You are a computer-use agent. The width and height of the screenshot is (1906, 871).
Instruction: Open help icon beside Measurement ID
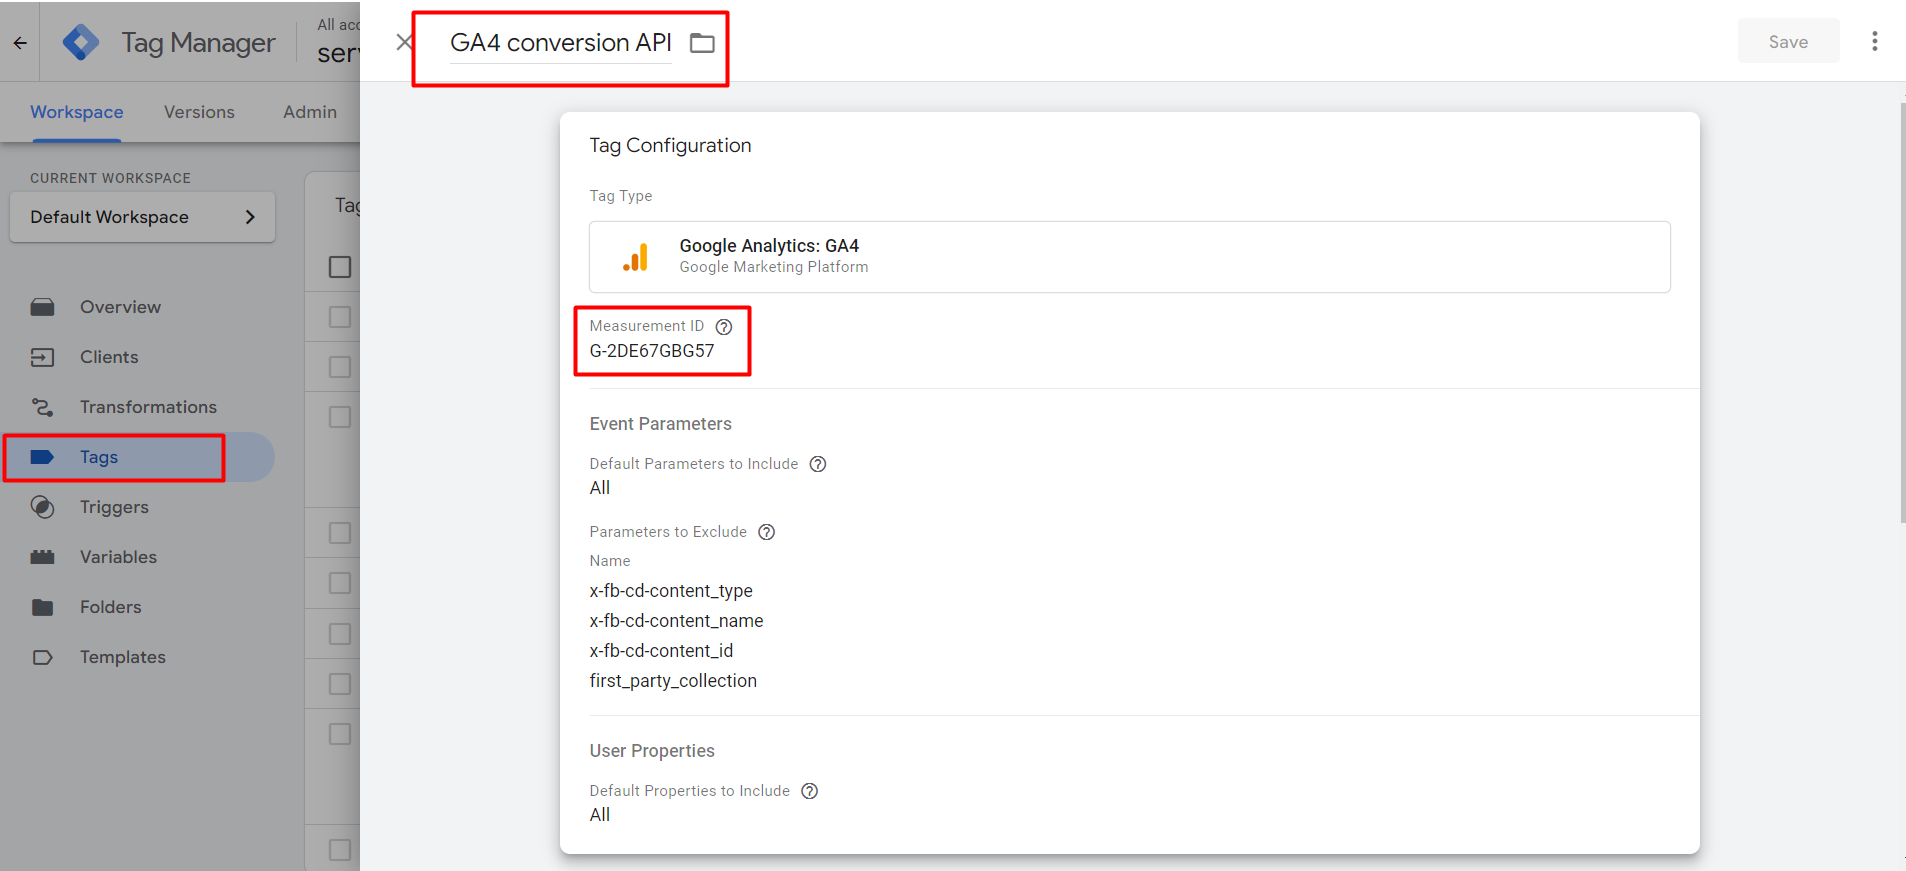[724, 326]
